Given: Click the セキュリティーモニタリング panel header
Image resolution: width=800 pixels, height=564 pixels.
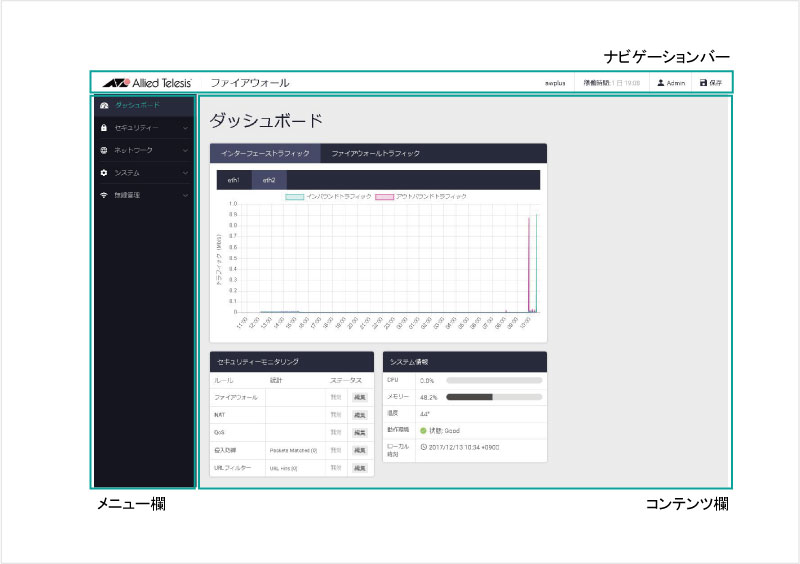Looking at the screenshot, I should pyautogui.click(x=292, y=362).
